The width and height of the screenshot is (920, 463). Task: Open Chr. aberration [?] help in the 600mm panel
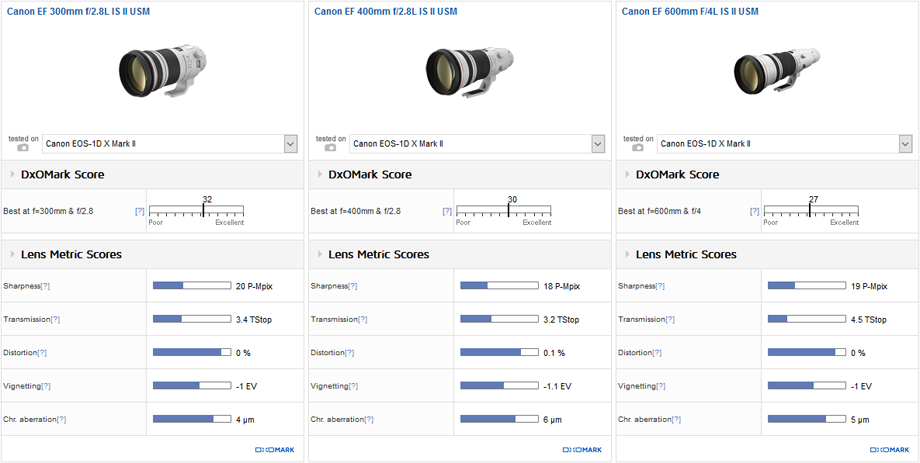click(676, 420)
